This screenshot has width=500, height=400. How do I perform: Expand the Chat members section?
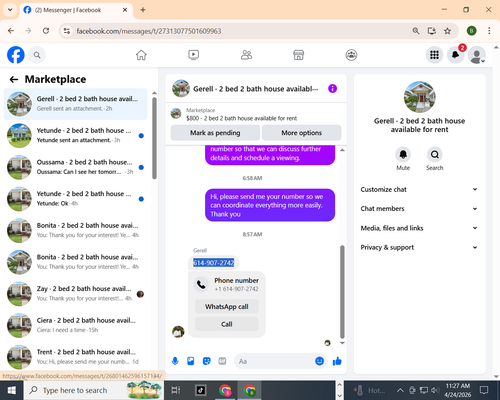click(419, 209)
